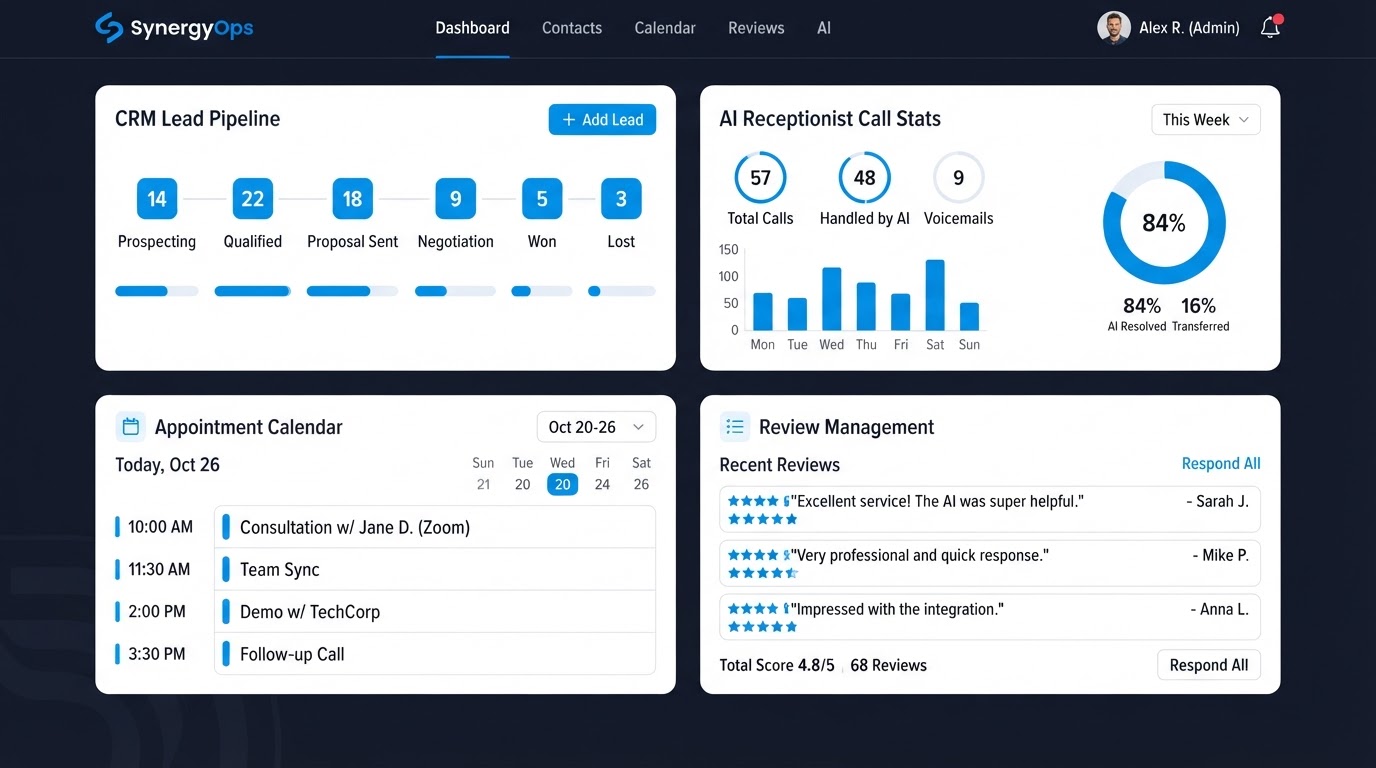Select highlighted Wed 20 calendar day
1376x768 pixels.
(x=562, y=484)
